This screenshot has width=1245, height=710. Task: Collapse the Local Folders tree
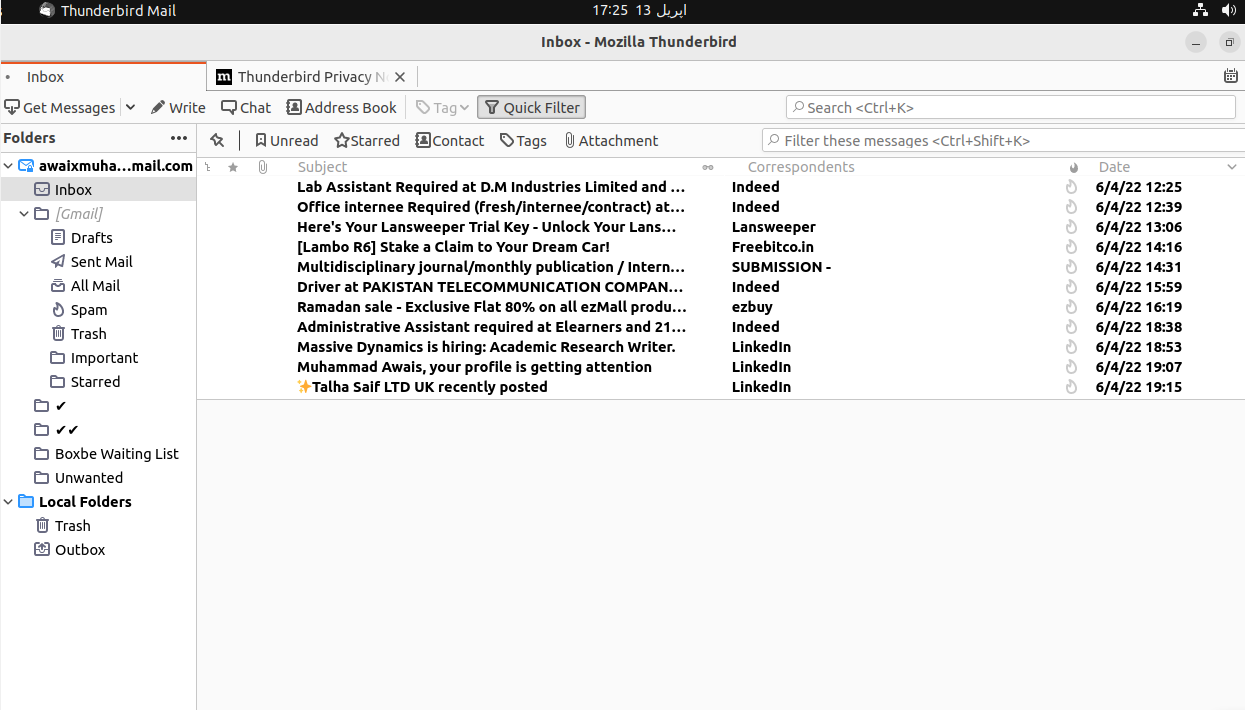[x=9, y=502]
